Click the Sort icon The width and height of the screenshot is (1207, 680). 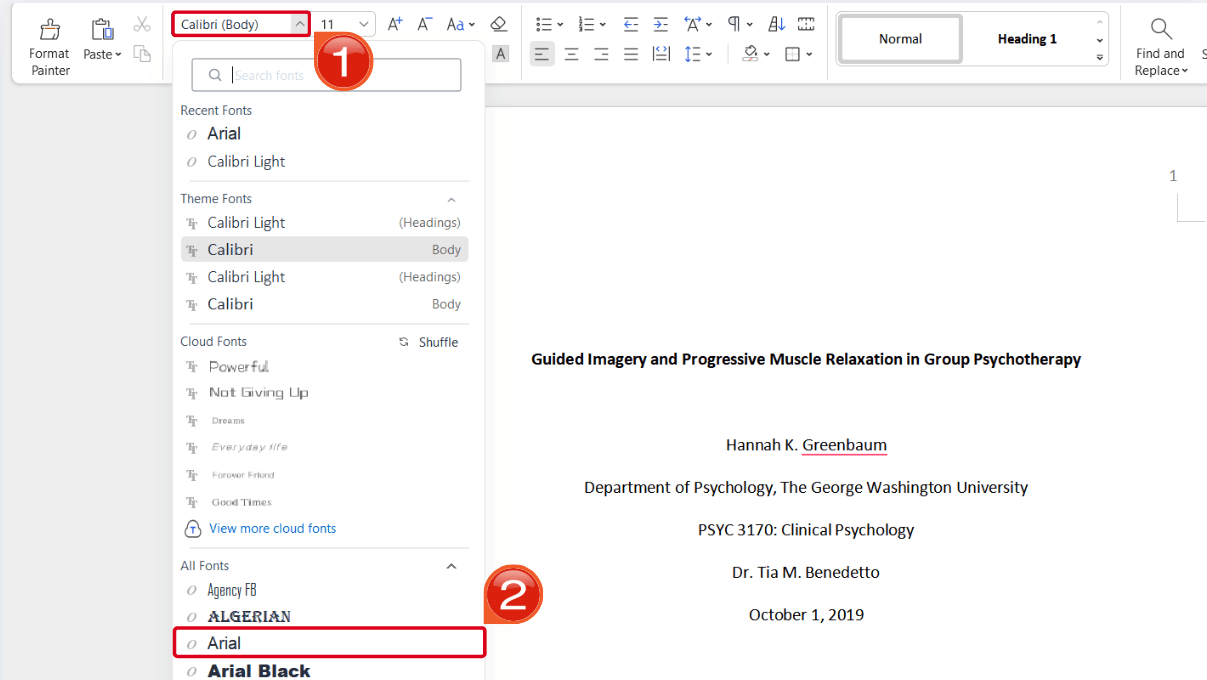pyautogui.click(x=777, y=24)
